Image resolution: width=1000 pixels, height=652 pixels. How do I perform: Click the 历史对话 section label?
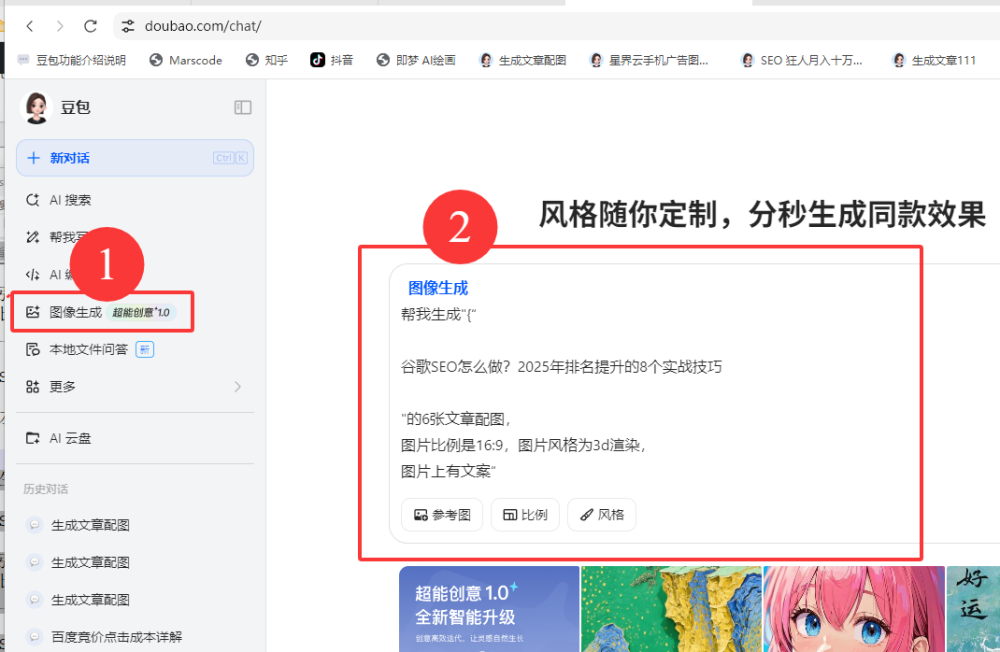[x=46, y=489]
